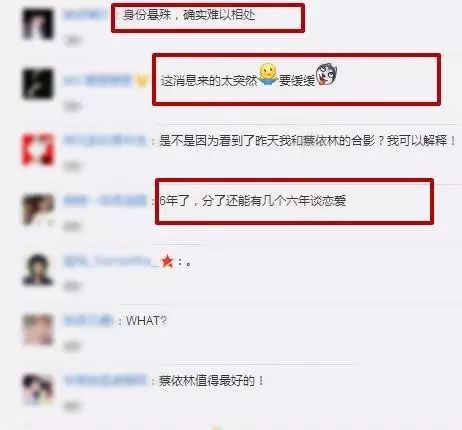This screenshot has width=462, height=430.
Task: Open the avatar beside the WHAT? comment
Action: pyautogui.click(x=37, y=329)
